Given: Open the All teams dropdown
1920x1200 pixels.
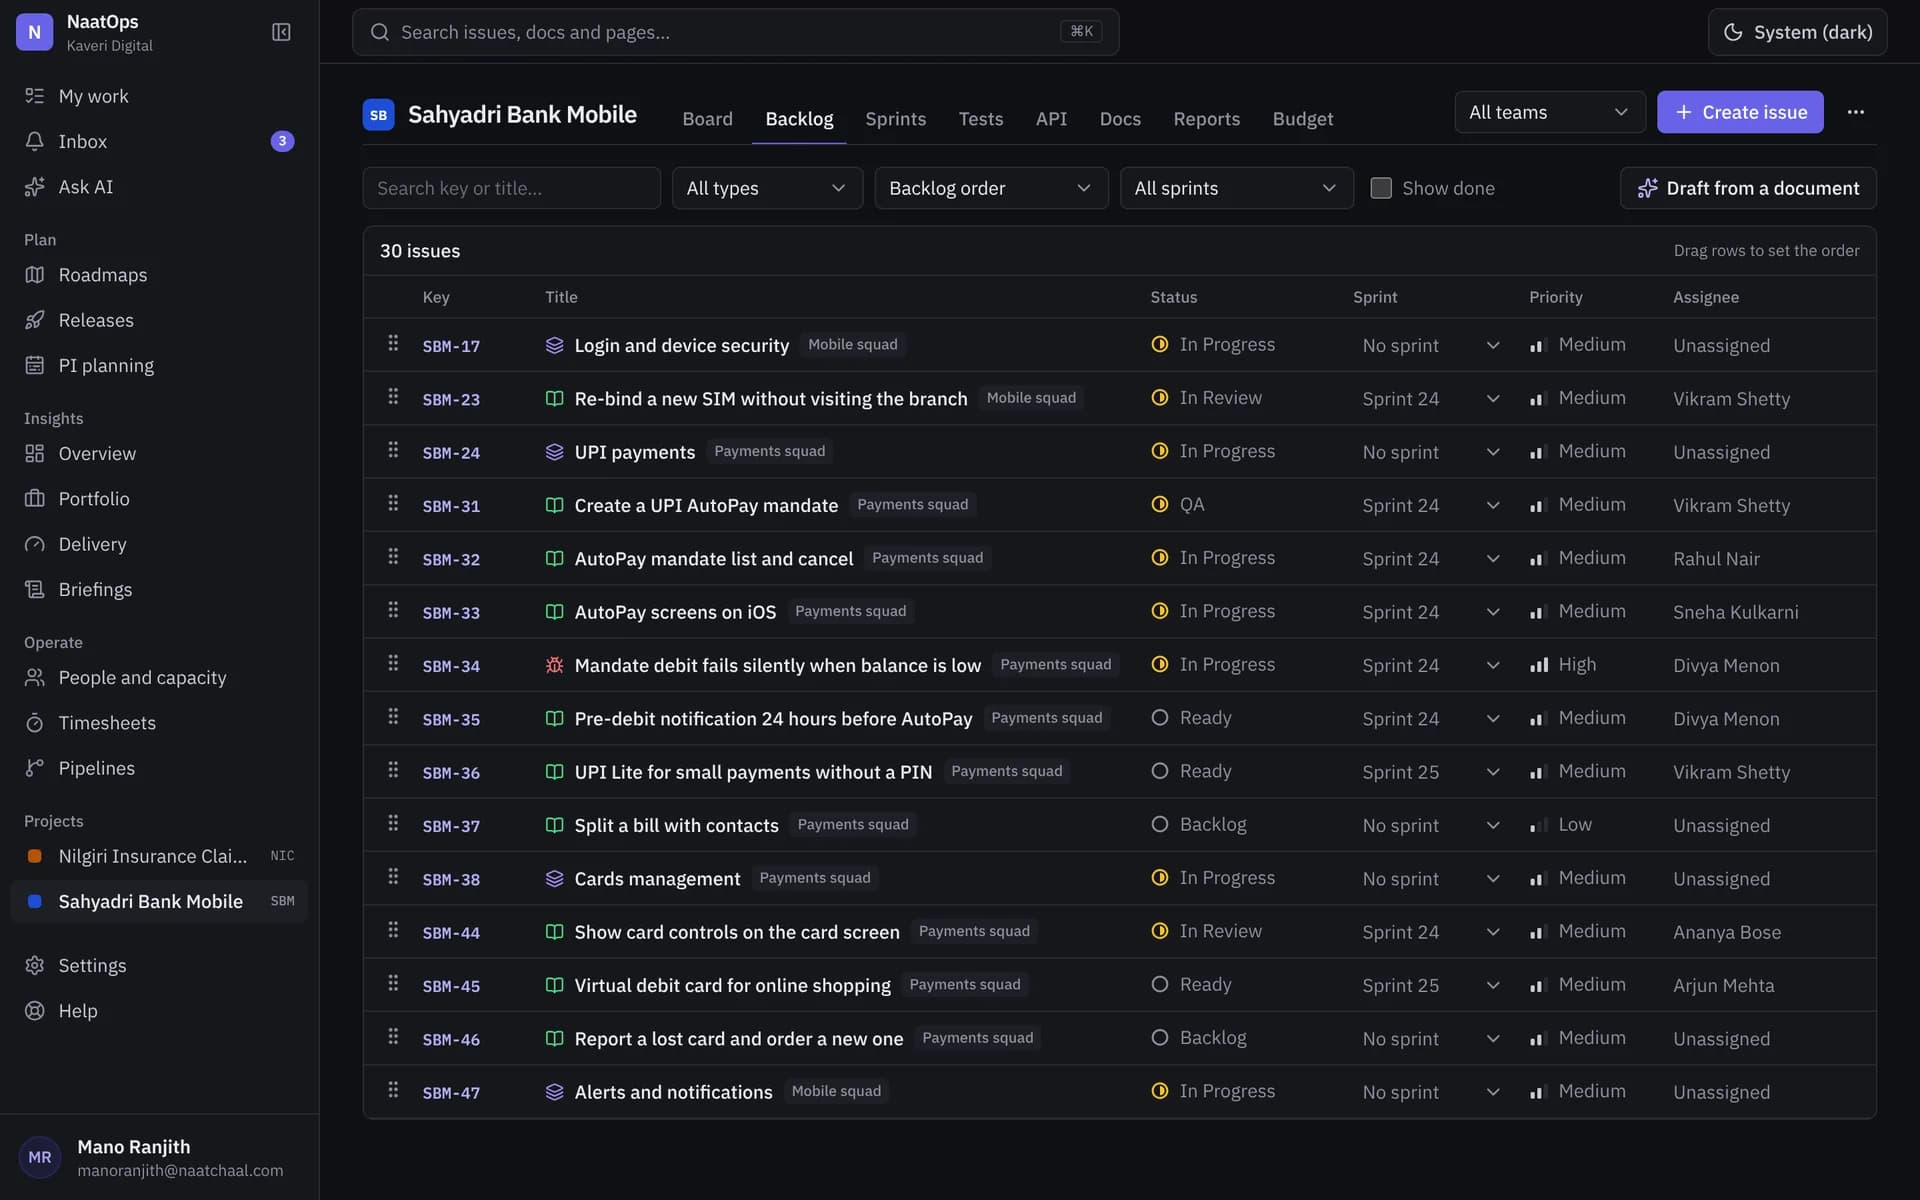Looking at the screenshot, I should [x=1549, y=112].
